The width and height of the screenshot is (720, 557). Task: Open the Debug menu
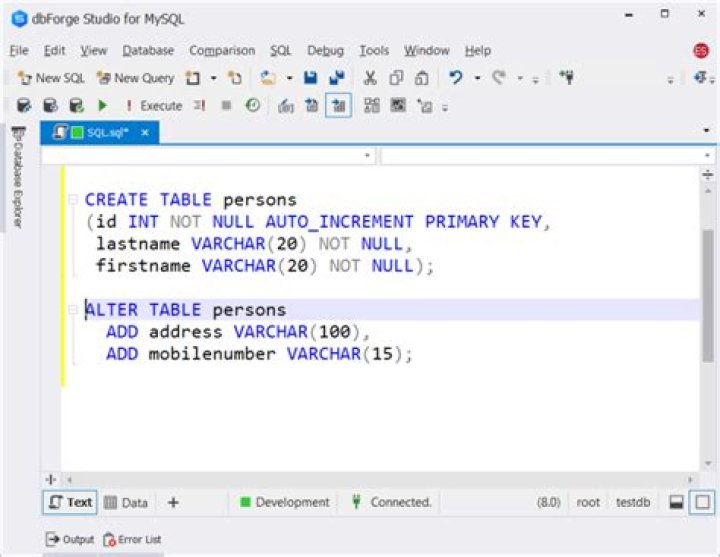point(325,51)
